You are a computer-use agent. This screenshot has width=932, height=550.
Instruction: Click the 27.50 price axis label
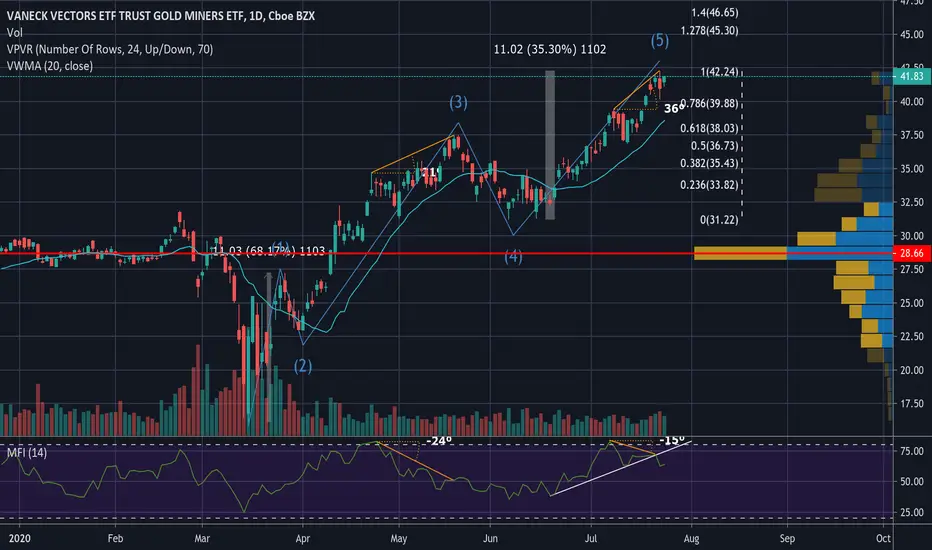pyautogui.click(x=912, y=269)
